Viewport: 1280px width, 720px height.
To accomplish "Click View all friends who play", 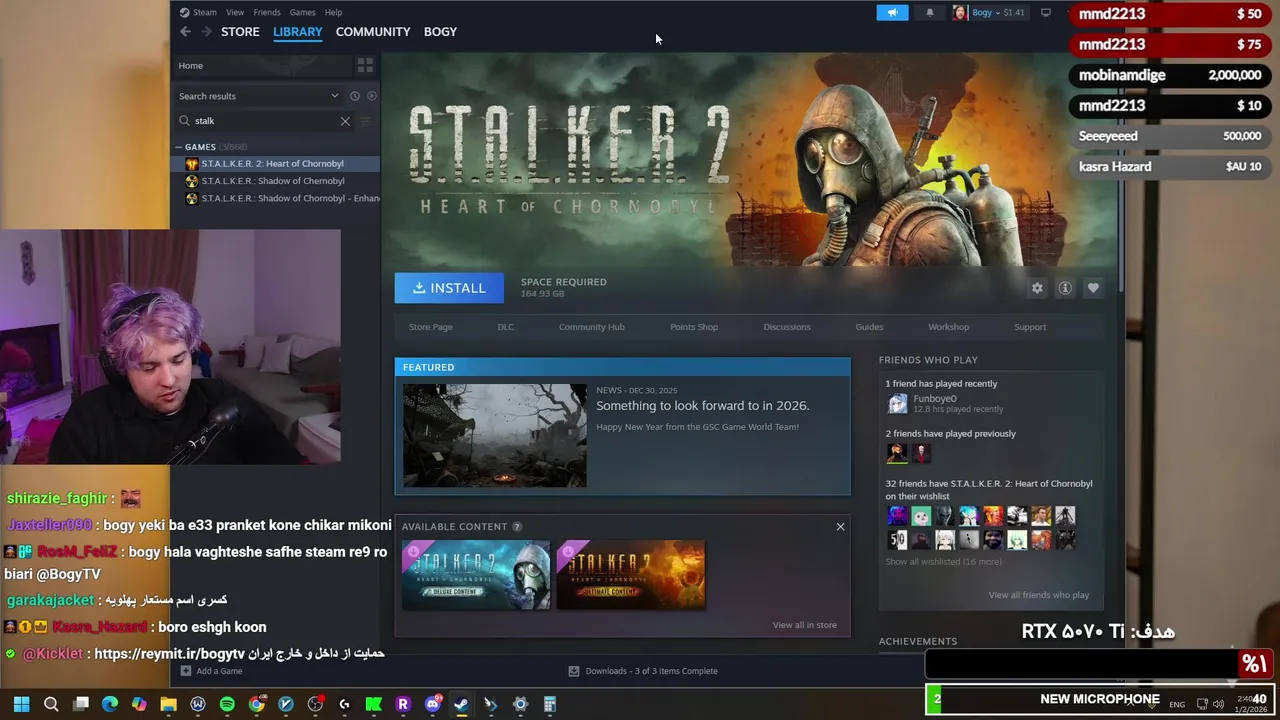I will 1039,595.
